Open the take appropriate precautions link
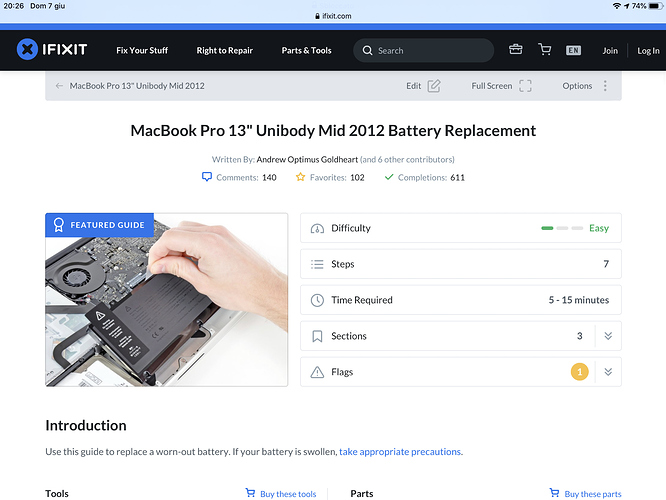Image resolution: width=666 pixels, height=500 pixels. [400, 452]
